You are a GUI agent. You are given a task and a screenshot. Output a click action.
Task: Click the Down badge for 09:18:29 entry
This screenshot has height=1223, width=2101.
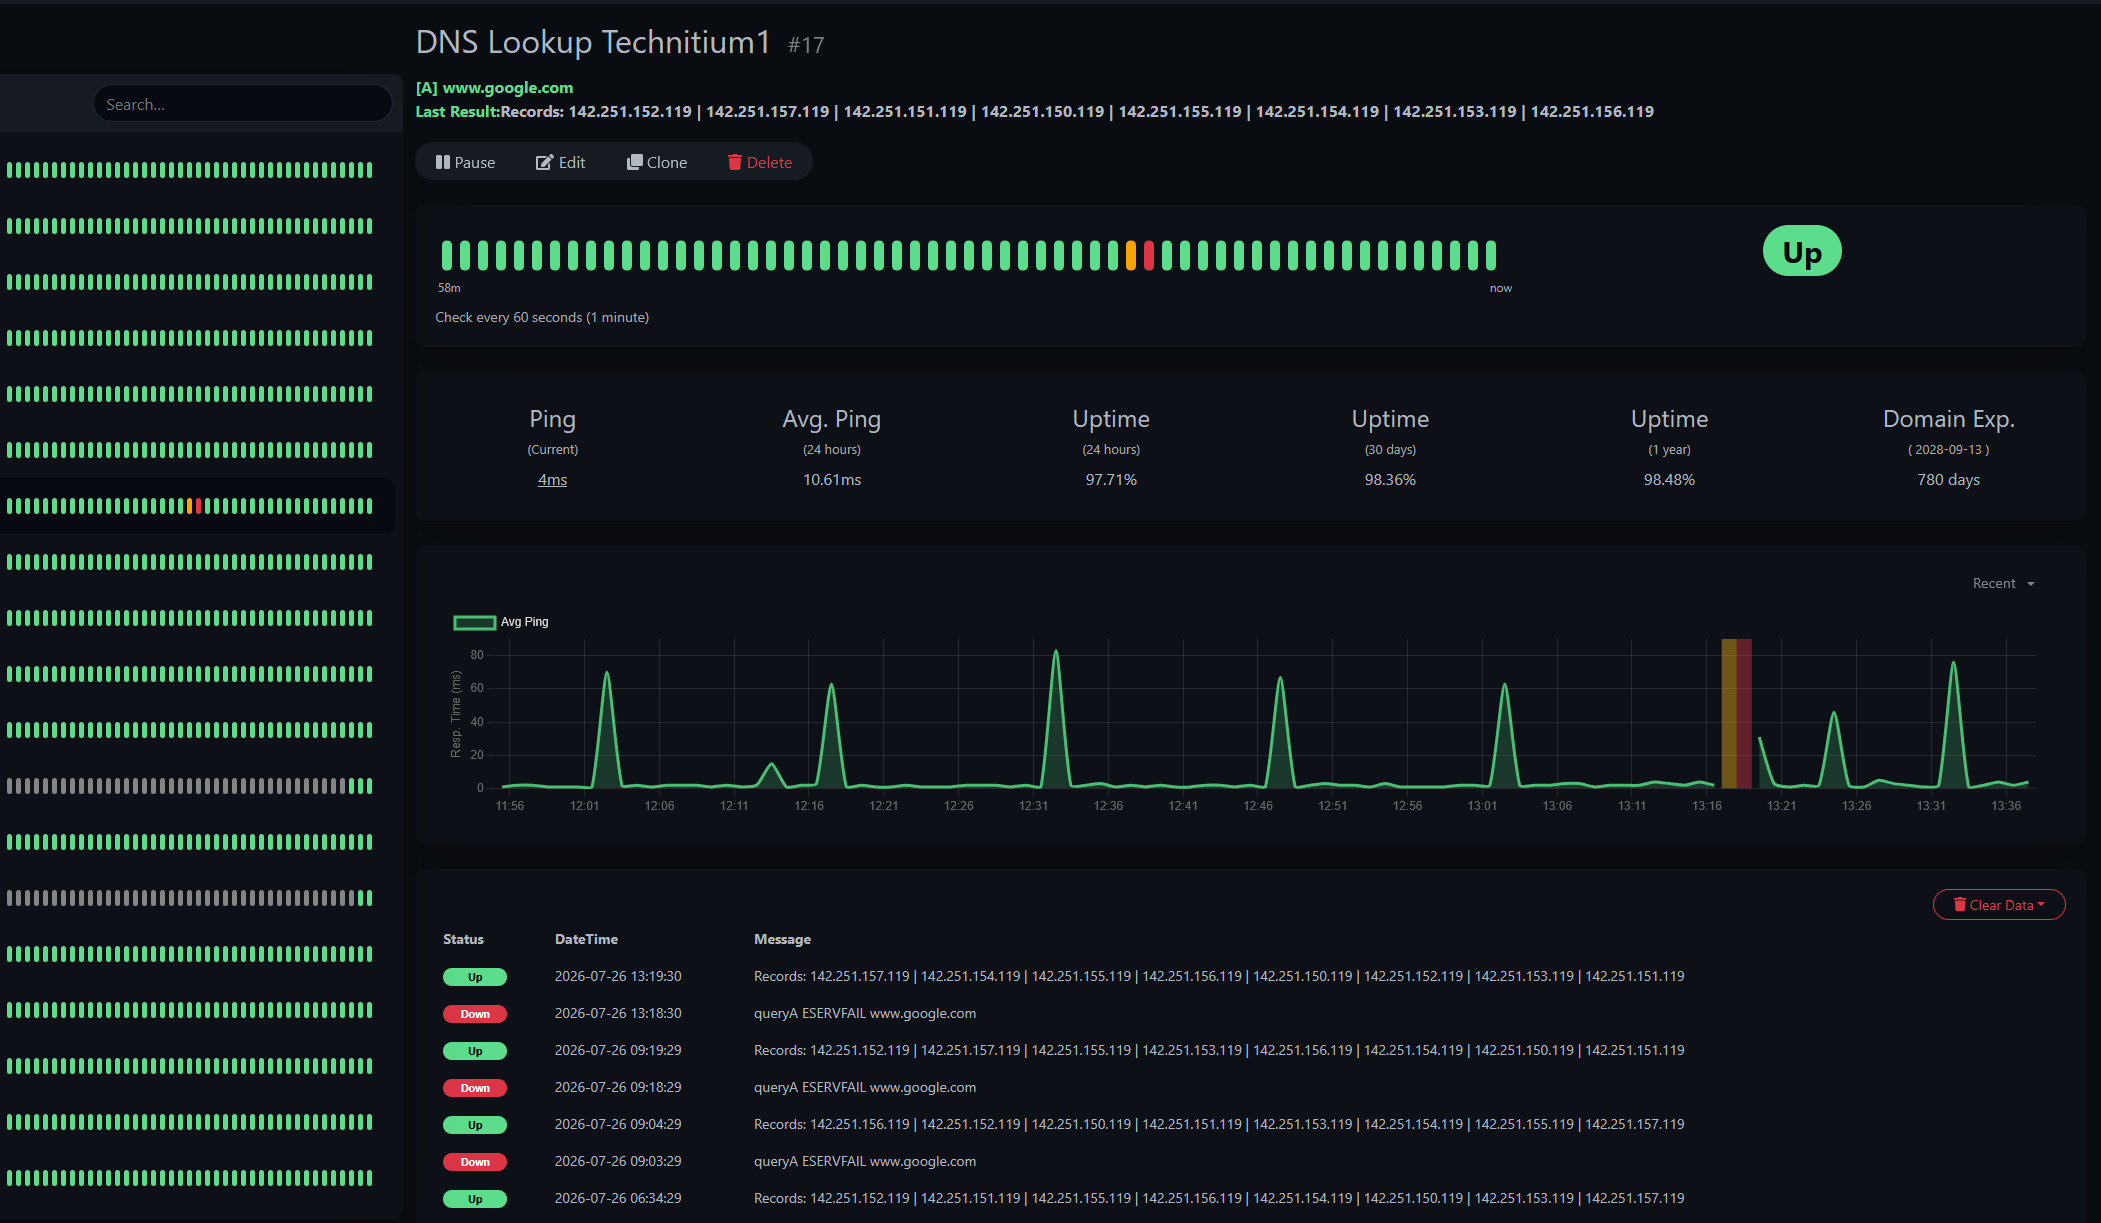coord(475,1088)
